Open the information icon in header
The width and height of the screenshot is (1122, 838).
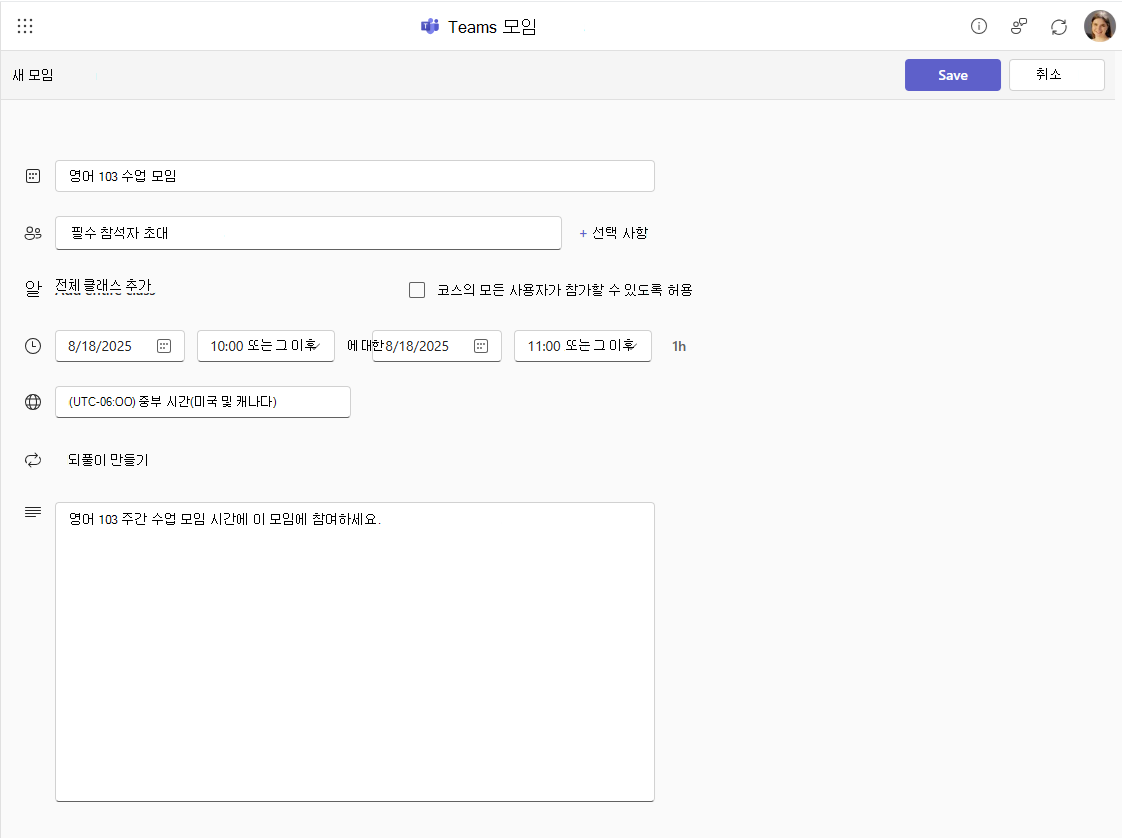tap(978, 26)
